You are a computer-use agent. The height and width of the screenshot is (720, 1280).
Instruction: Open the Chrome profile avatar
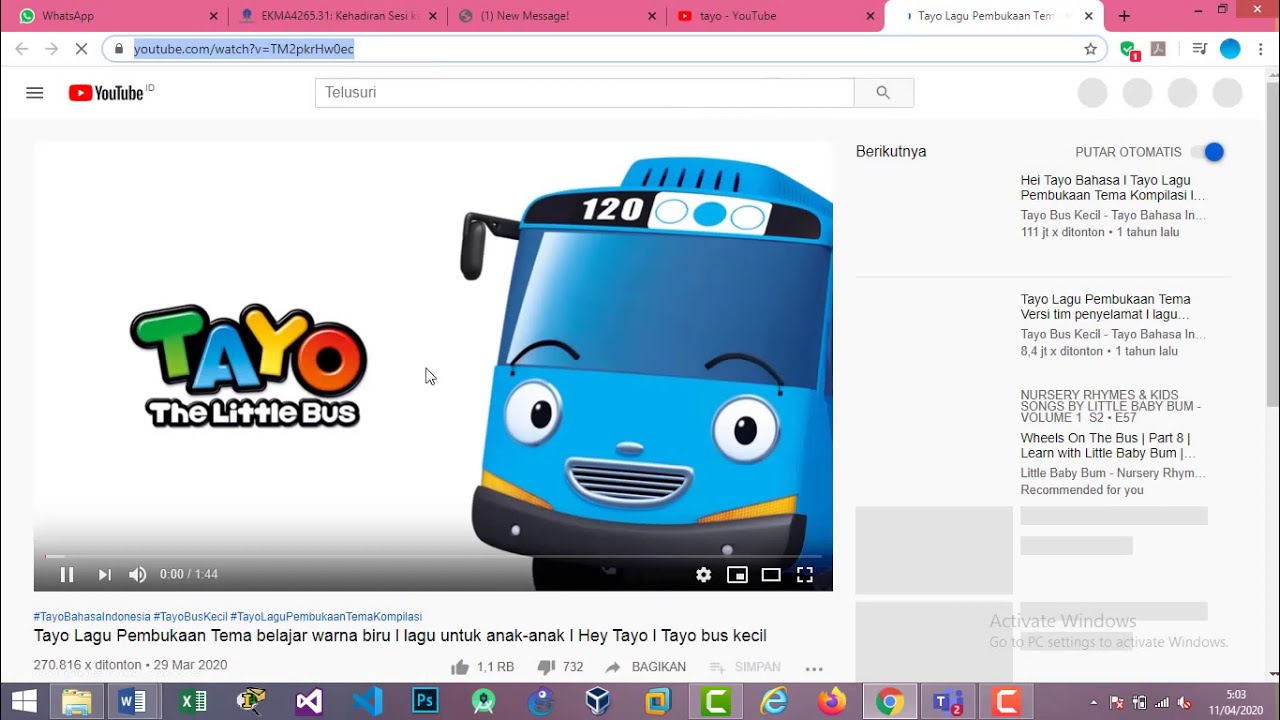click(1230, 48)
